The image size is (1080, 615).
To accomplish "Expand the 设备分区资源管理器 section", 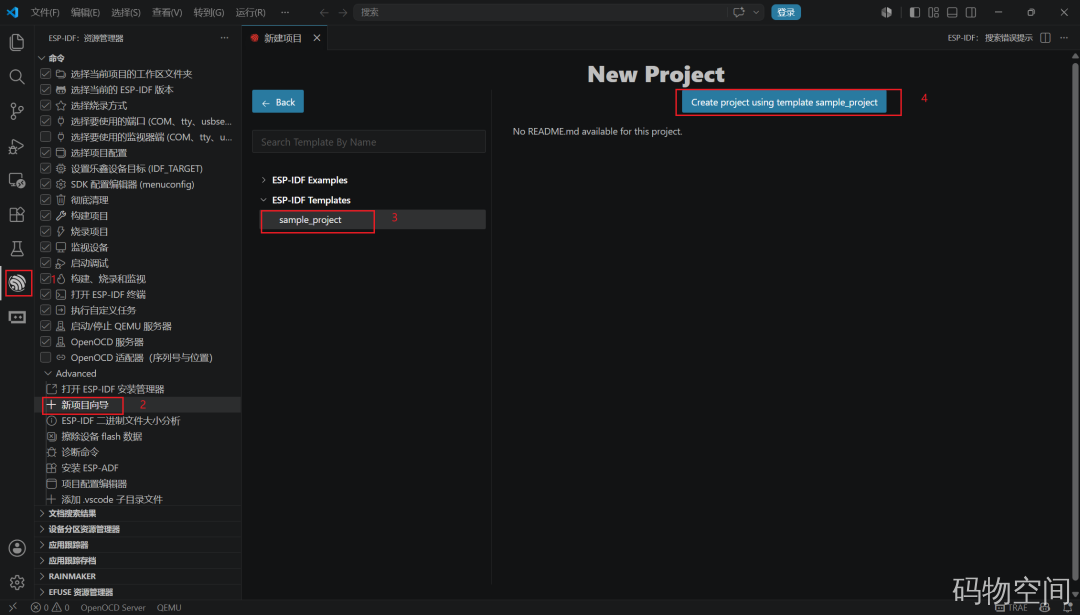I will tap(42, 529).
